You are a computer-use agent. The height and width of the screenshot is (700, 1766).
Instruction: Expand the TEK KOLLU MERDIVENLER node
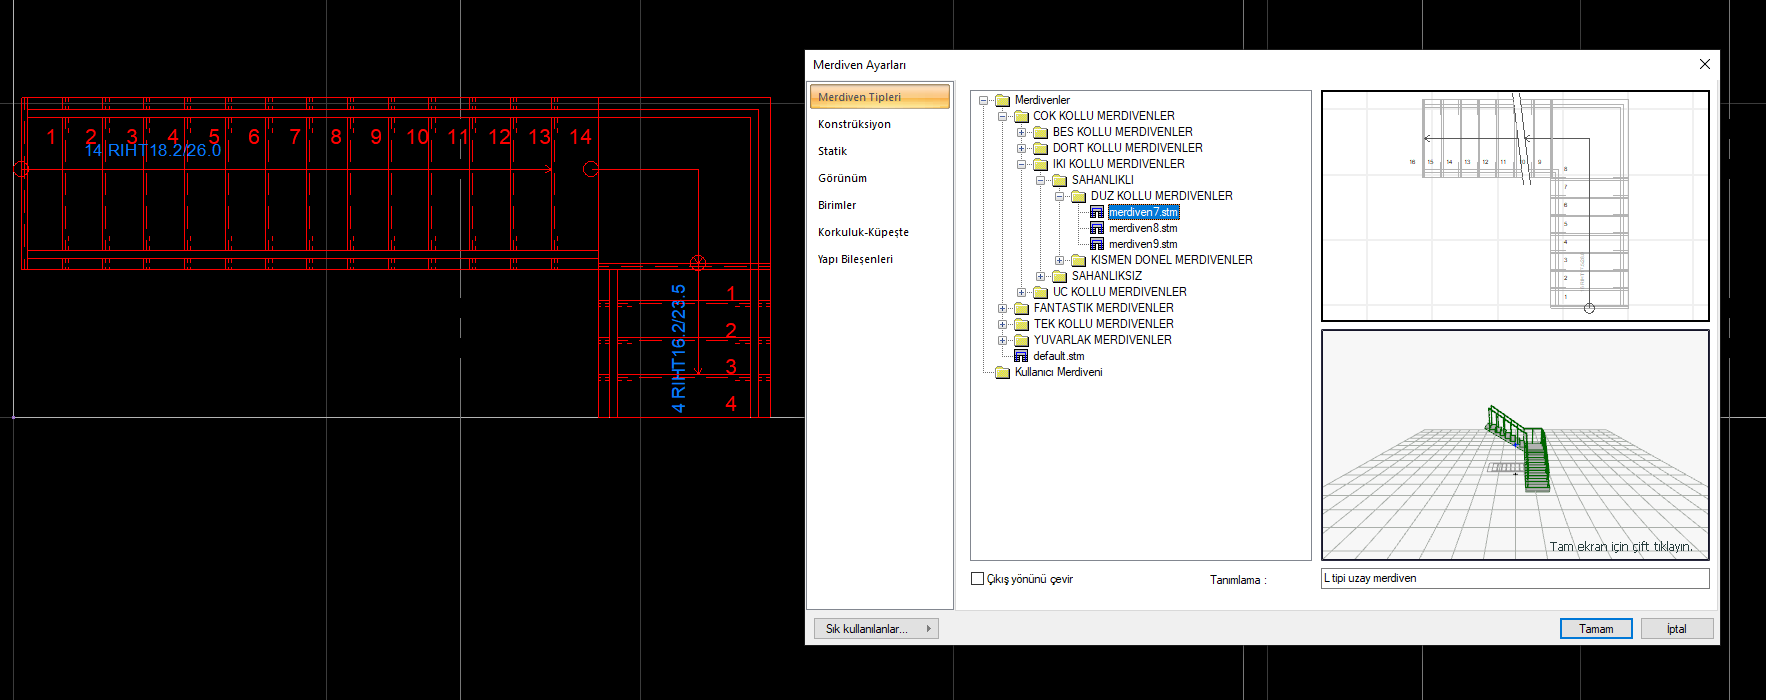(x=1002, y=324)
